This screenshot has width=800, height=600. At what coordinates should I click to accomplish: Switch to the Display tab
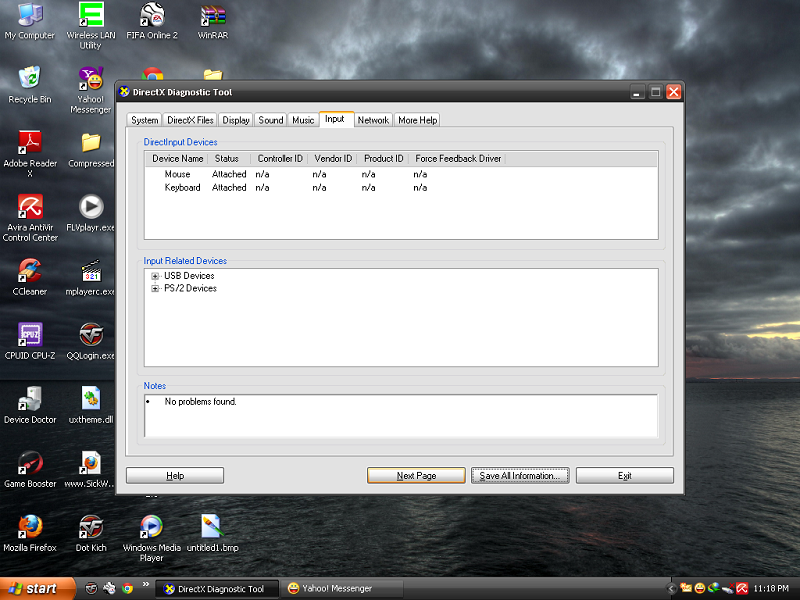tap(236, 120)
